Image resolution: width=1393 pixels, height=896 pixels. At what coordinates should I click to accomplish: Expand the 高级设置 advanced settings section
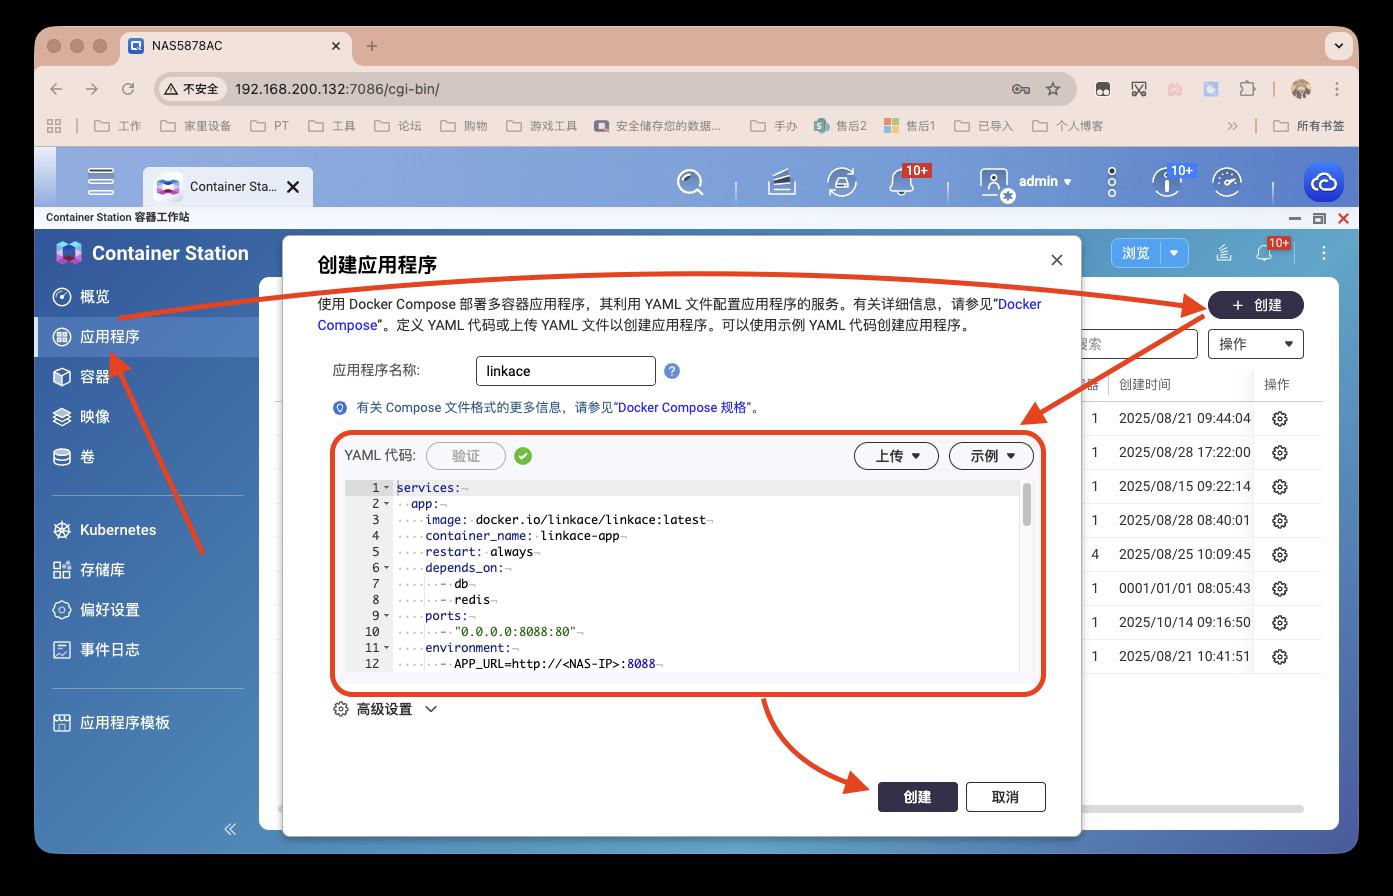tap(386, 709)
